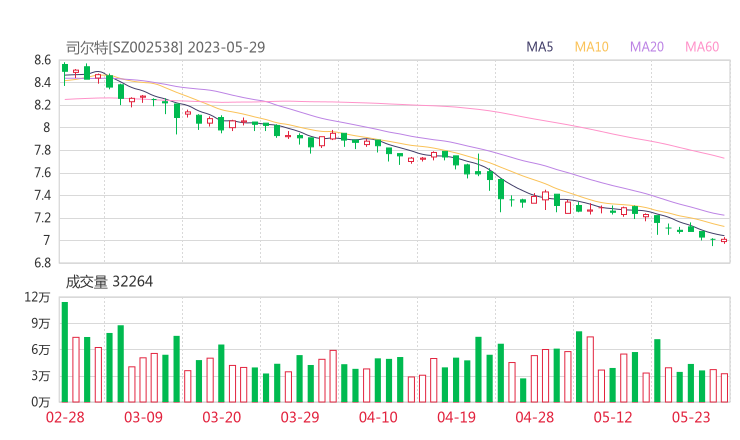Click the 9万 volume axis label
Viewport: 740px width, 440px height.
pyautogui.click(x=41, y=323)
